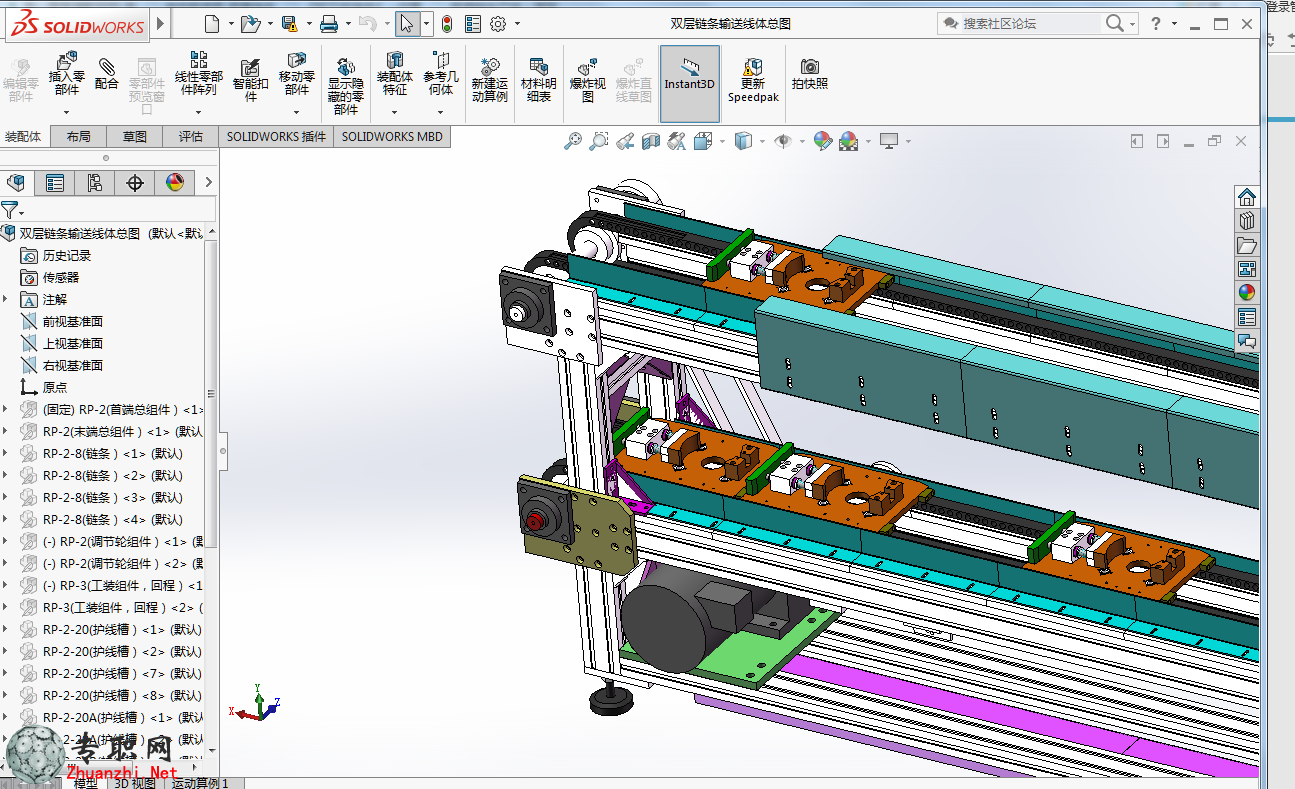Screen dimensions: 1295x789
Task: Switch to the 评估 ribbon tab
Action: click(x=190, y=137)
